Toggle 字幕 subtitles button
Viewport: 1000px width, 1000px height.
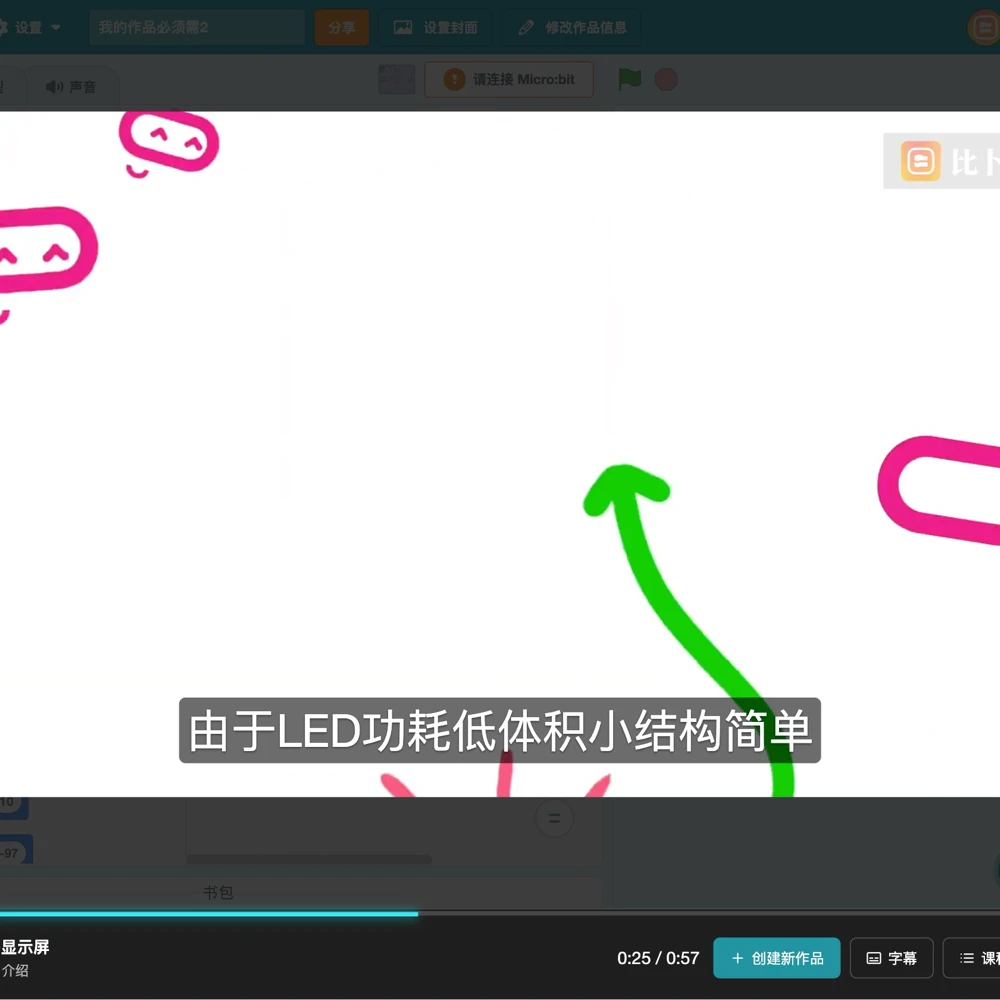coord(892,958)
